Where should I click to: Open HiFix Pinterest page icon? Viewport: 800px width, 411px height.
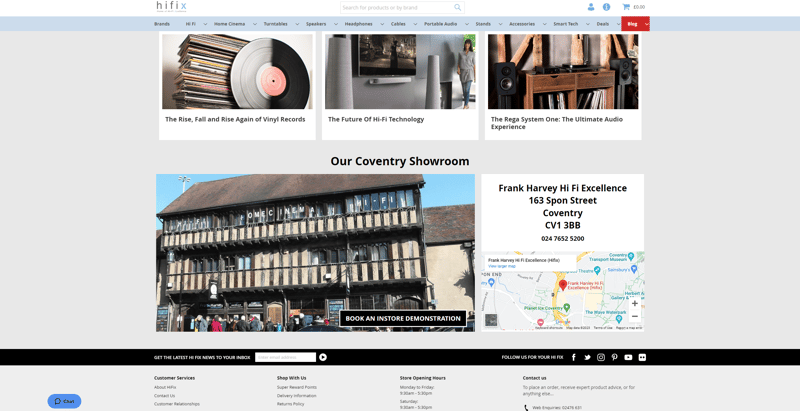pos(614,357)
